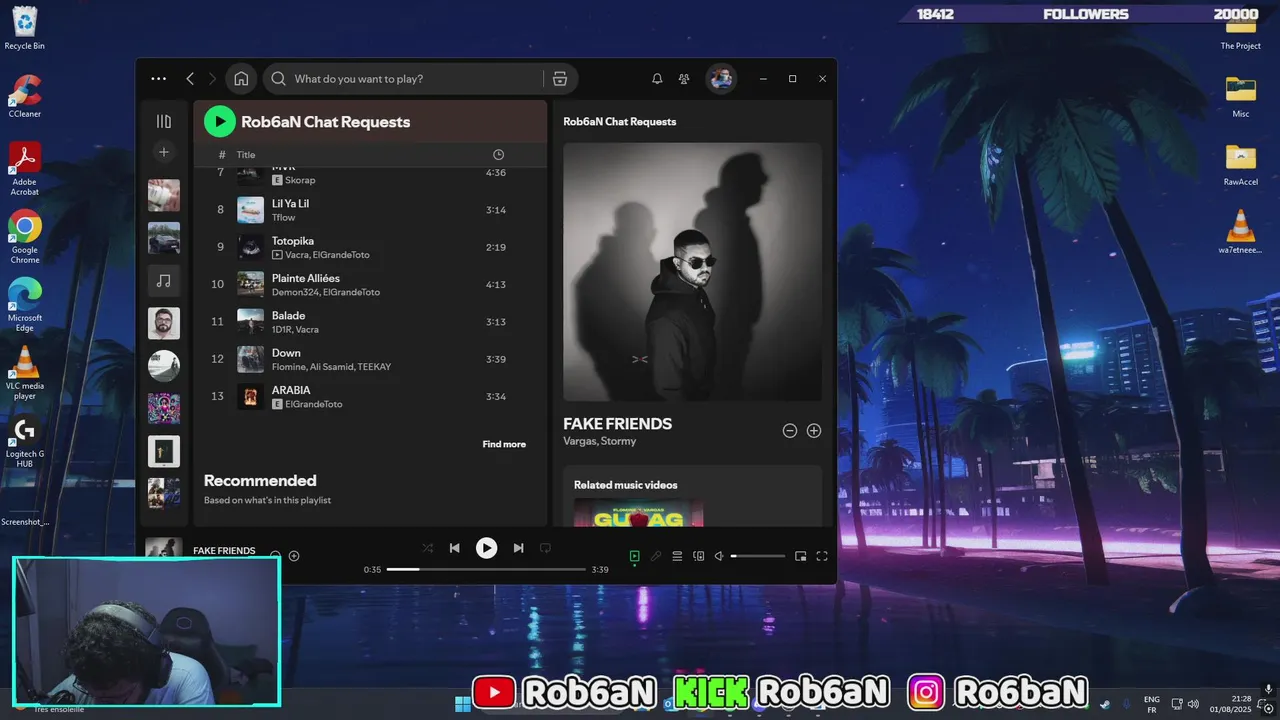Open the mini player
The image size is (1280, 720).
(x=800, y=556)
